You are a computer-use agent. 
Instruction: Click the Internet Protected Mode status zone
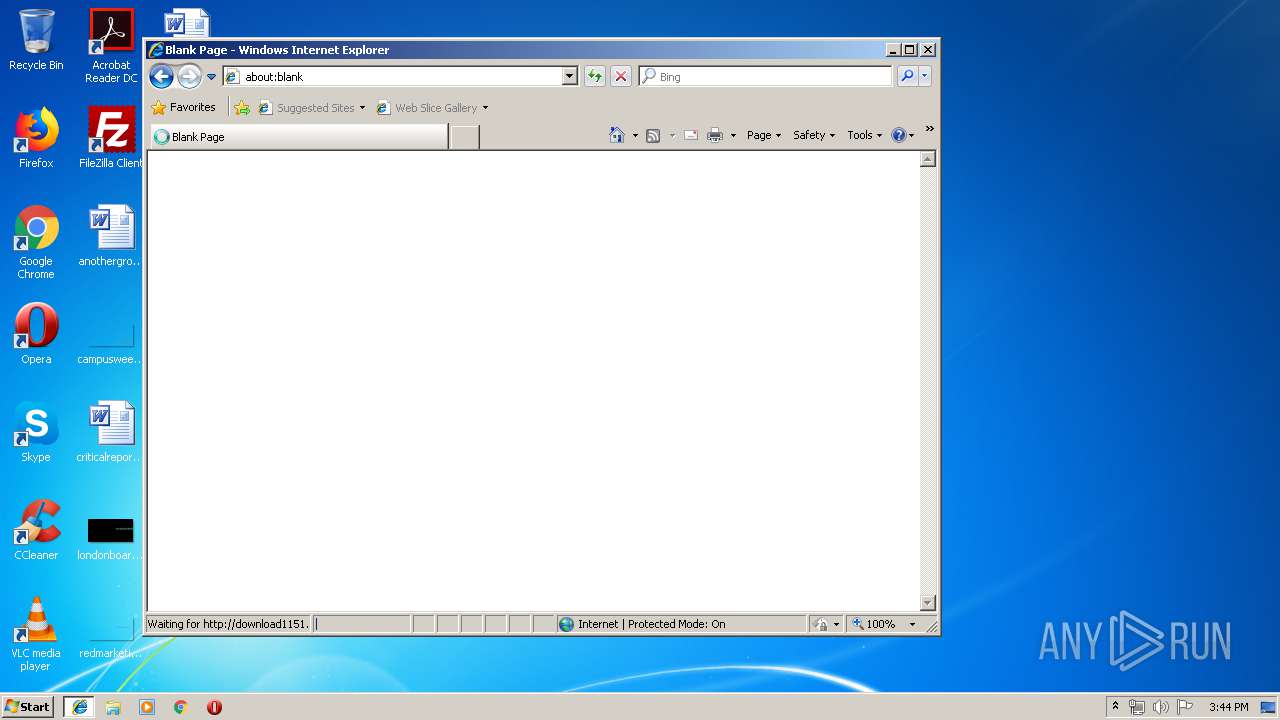pyautogui.click(x=681, y=624)
